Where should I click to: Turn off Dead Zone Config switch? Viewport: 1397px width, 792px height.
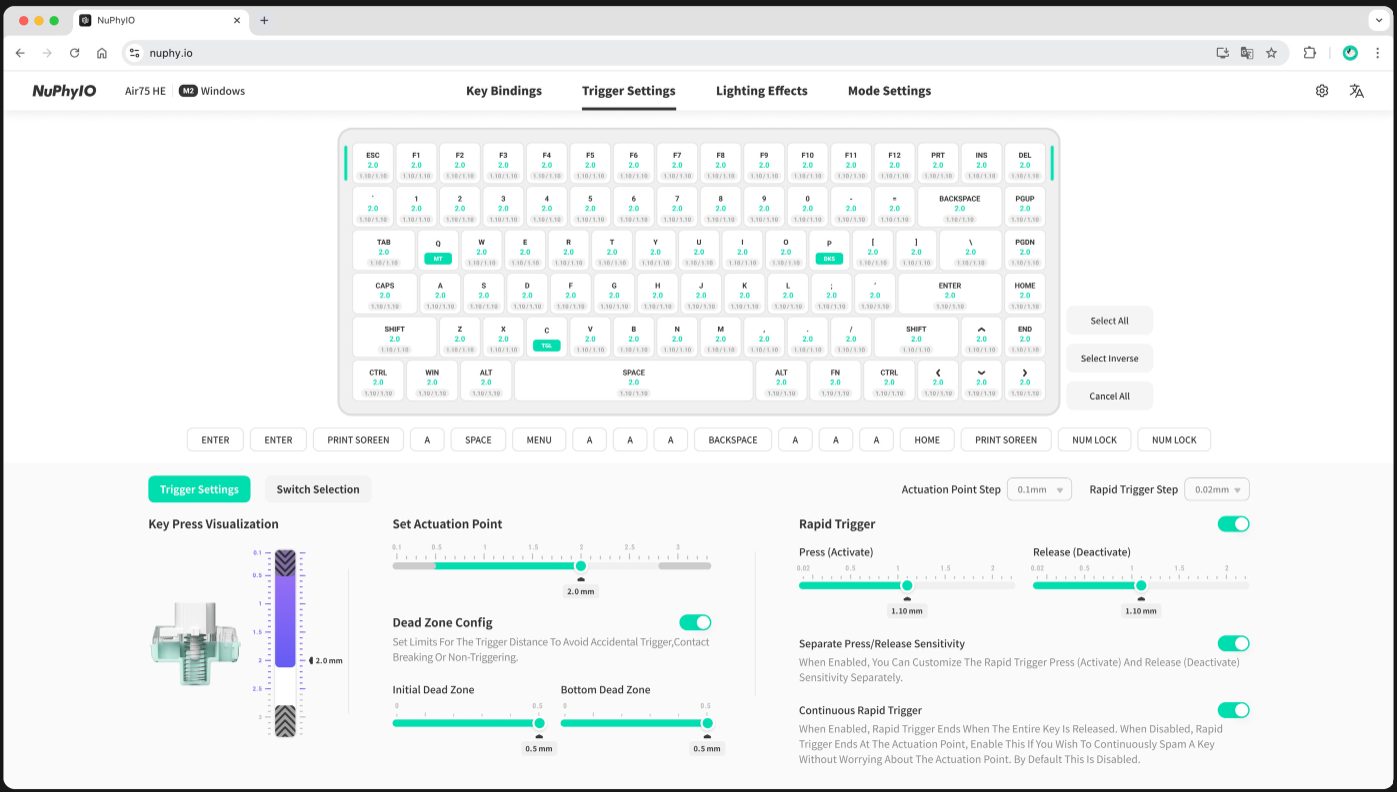coord(695,622)
